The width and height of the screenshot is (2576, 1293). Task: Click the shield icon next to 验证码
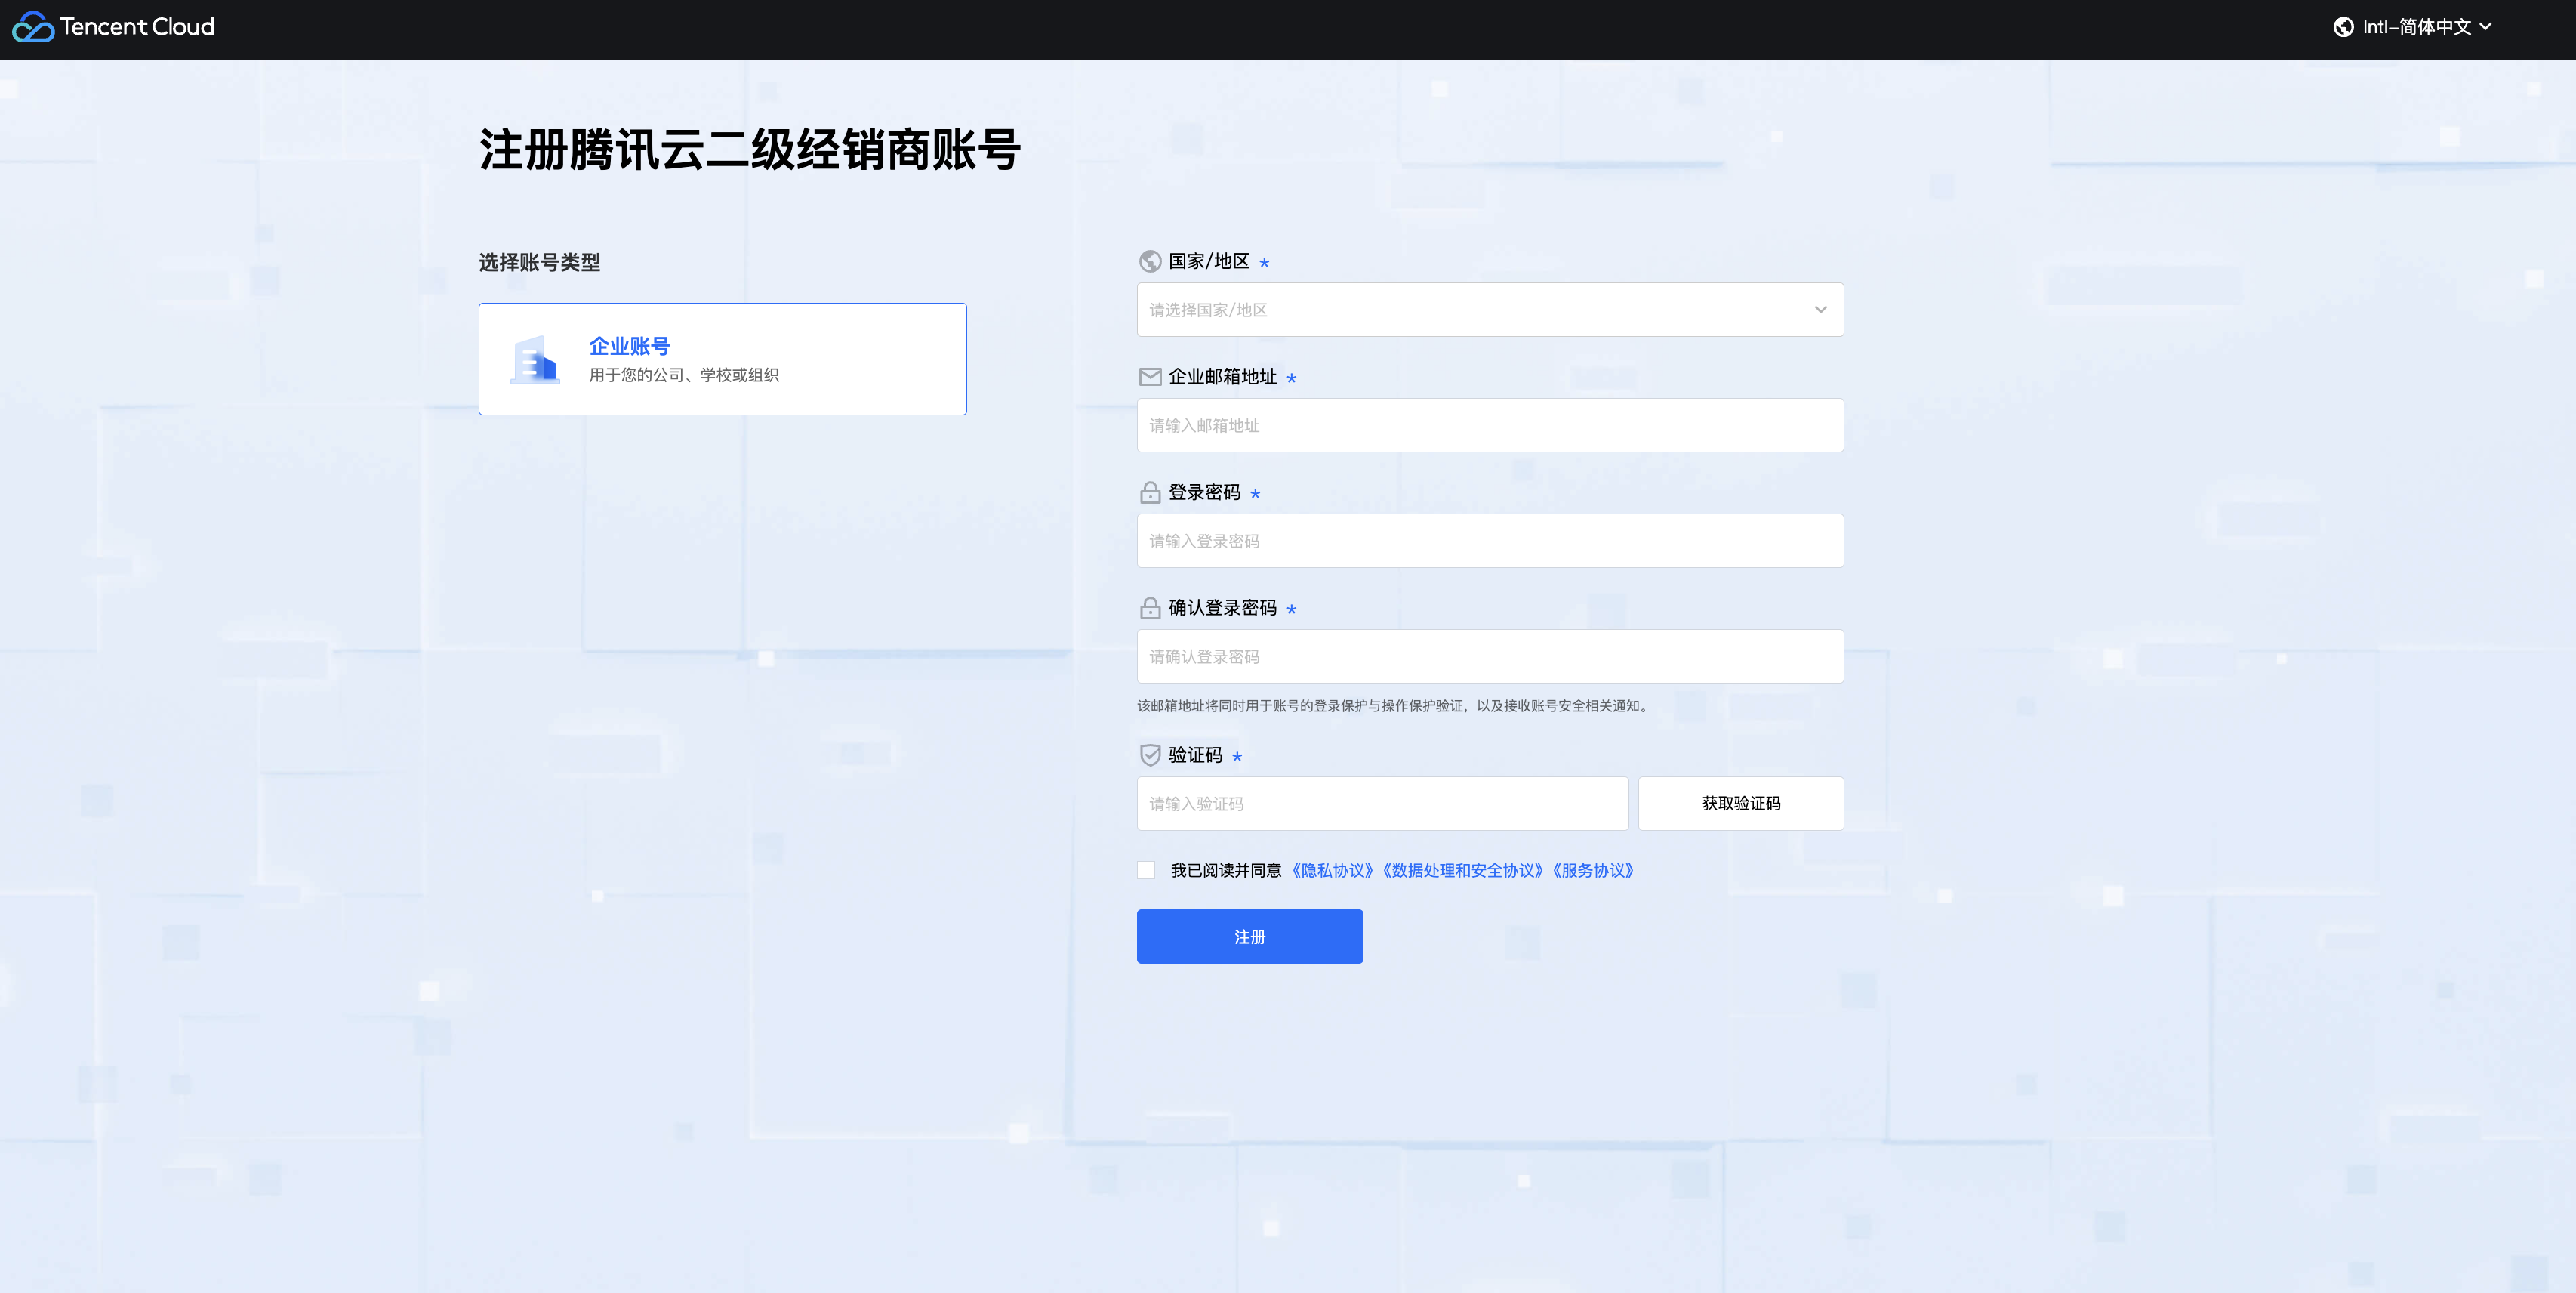(x=1150, y=755)
